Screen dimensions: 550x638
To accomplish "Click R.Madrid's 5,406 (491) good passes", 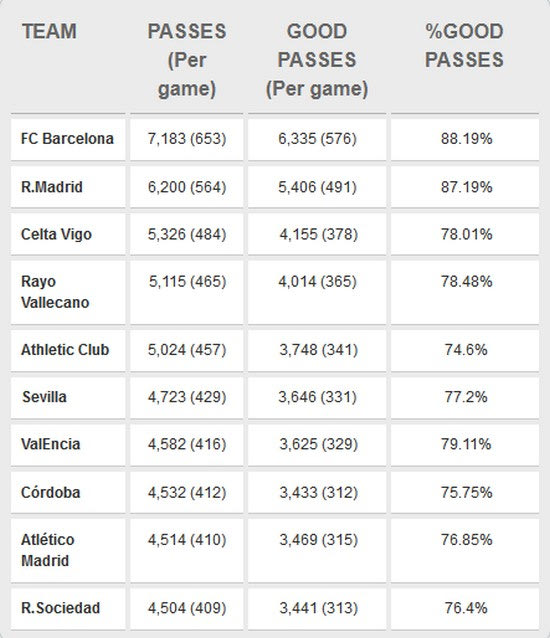I will [x=317, y=187].
